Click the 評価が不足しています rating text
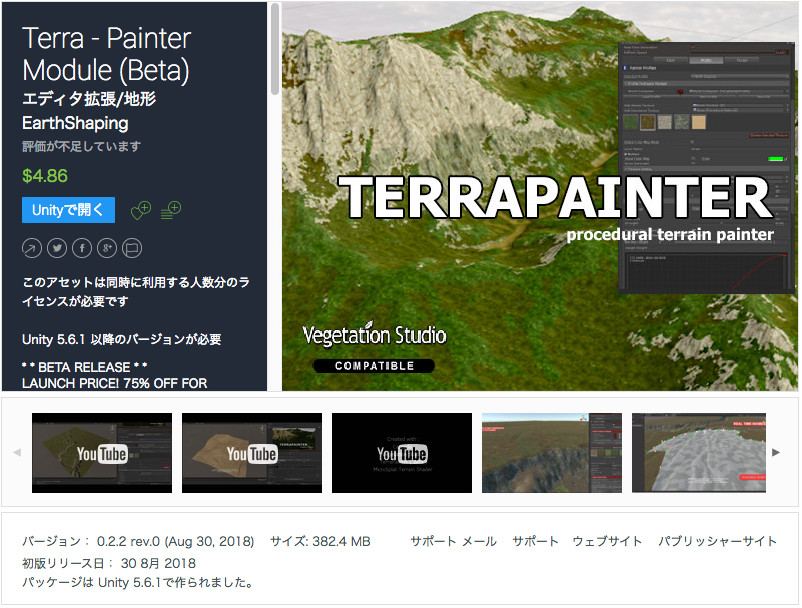The height and width of the screenshot is (608, 802). tap(81, 147)
